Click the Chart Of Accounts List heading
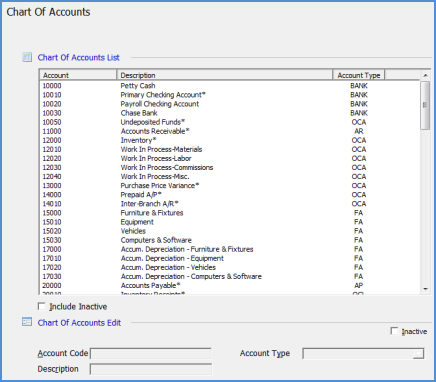436x382 pixels. coord(79,57)
